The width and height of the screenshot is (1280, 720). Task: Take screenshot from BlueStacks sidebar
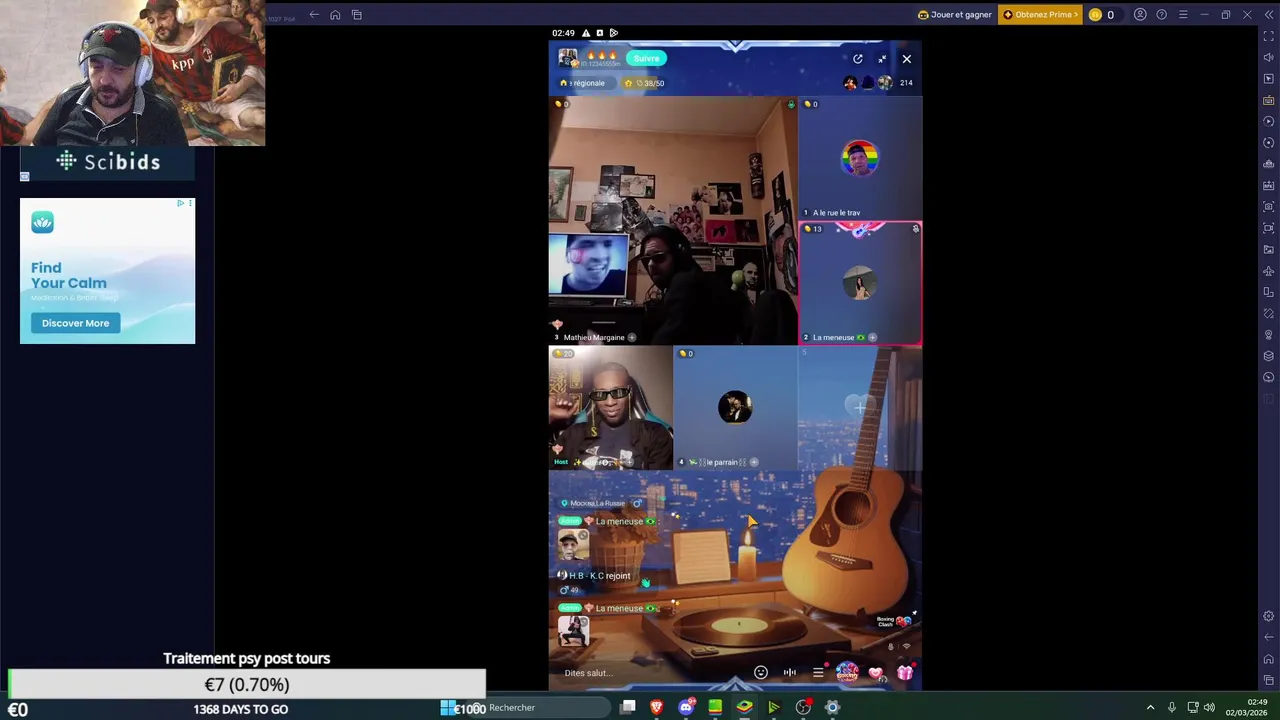click(x=1269, y=207)
